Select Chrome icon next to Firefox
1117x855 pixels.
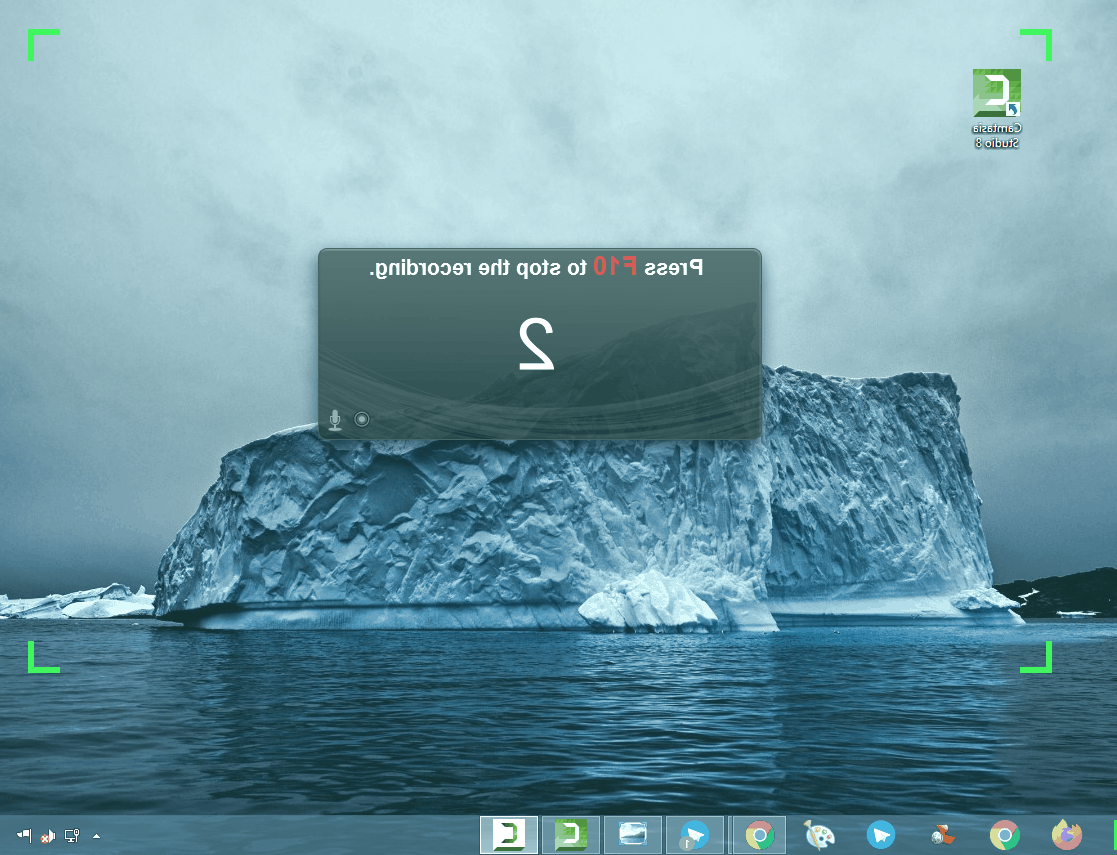point(1004,834)
